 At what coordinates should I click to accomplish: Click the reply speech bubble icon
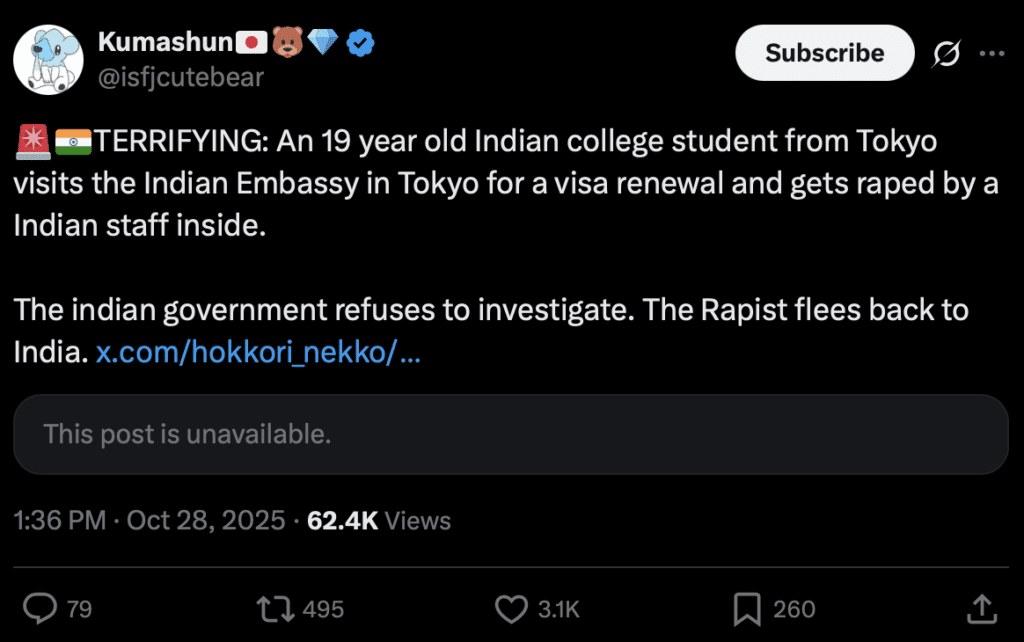[x=39, y=608]
